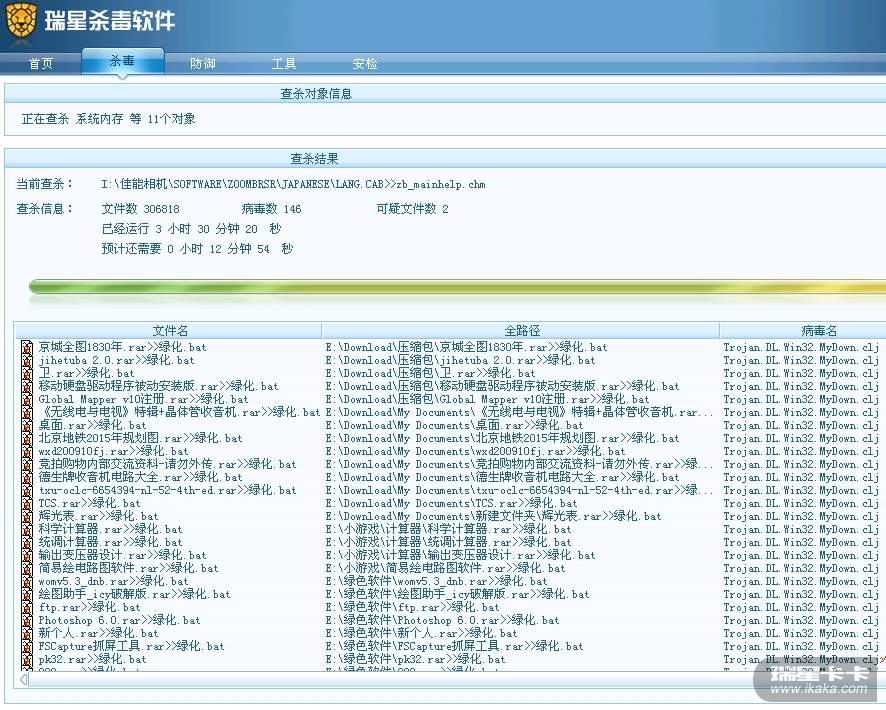Click the 可疑文件数 2 value
The width and height of the screenshot is (886, 710).
point(412,209)
